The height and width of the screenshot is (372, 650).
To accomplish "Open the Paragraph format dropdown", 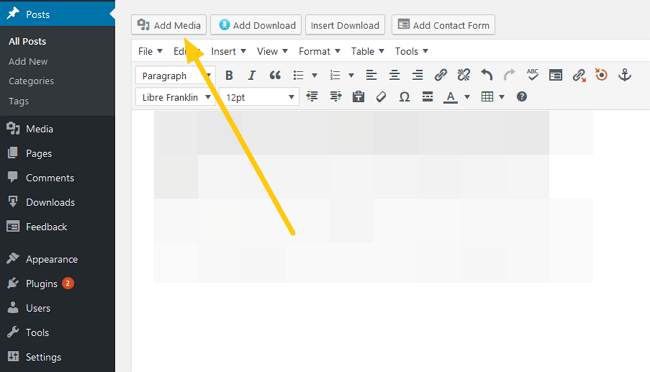I will pos(175,76).
